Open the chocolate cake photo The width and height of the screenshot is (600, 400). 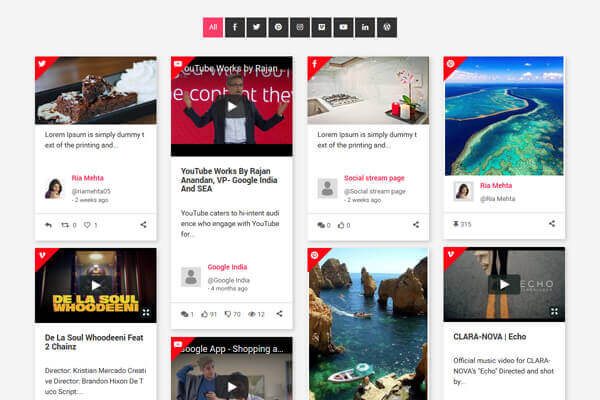[96, 90]
